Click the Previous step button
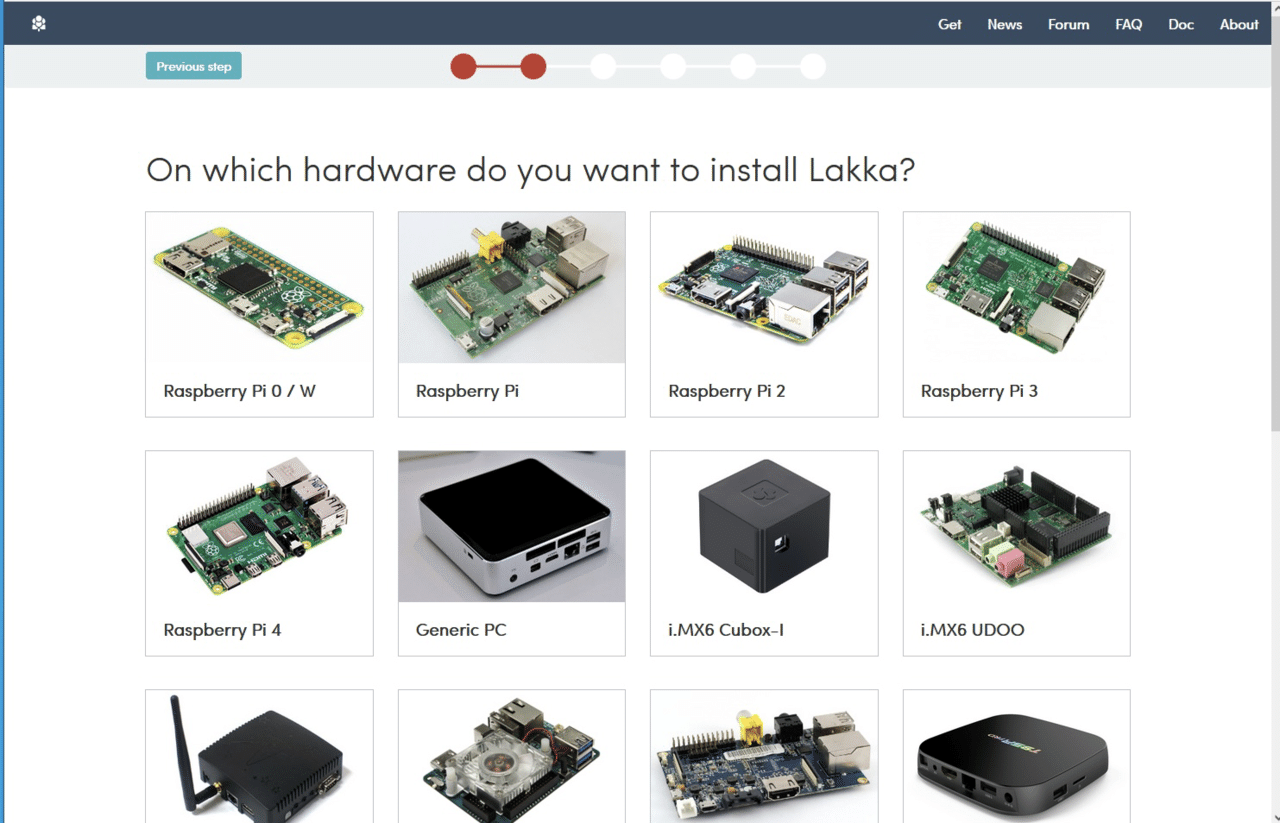This screenshot has height=823, width=1280. point(194,66)
